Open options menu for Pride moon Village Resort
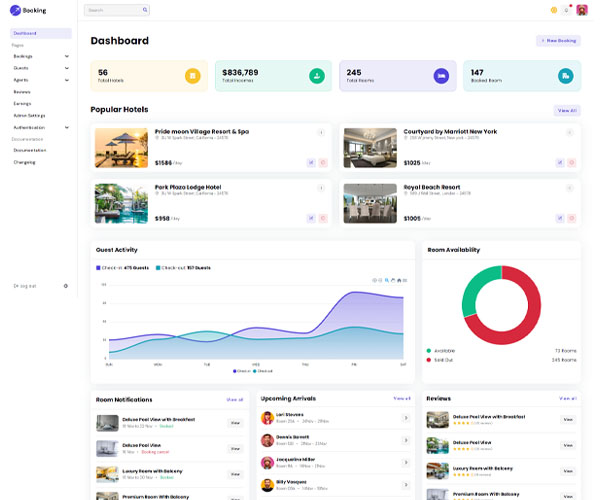Viewport: 600px width, 500px height. point(321,133)
